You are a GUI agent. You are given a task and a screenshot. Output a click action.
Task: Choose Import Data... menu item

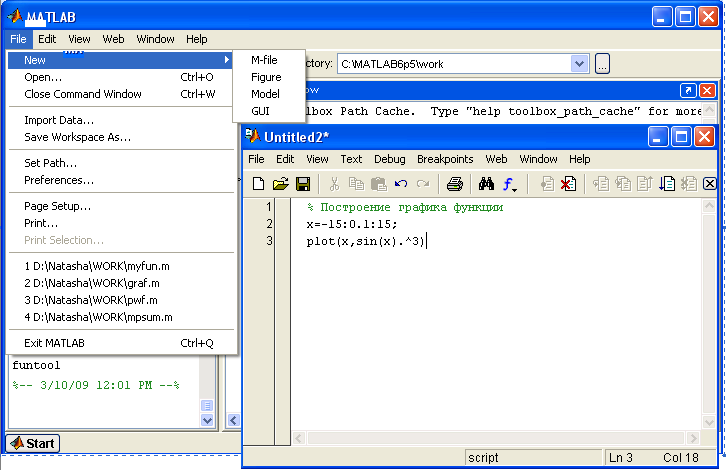pyautogui.click(x=120, y=120)
